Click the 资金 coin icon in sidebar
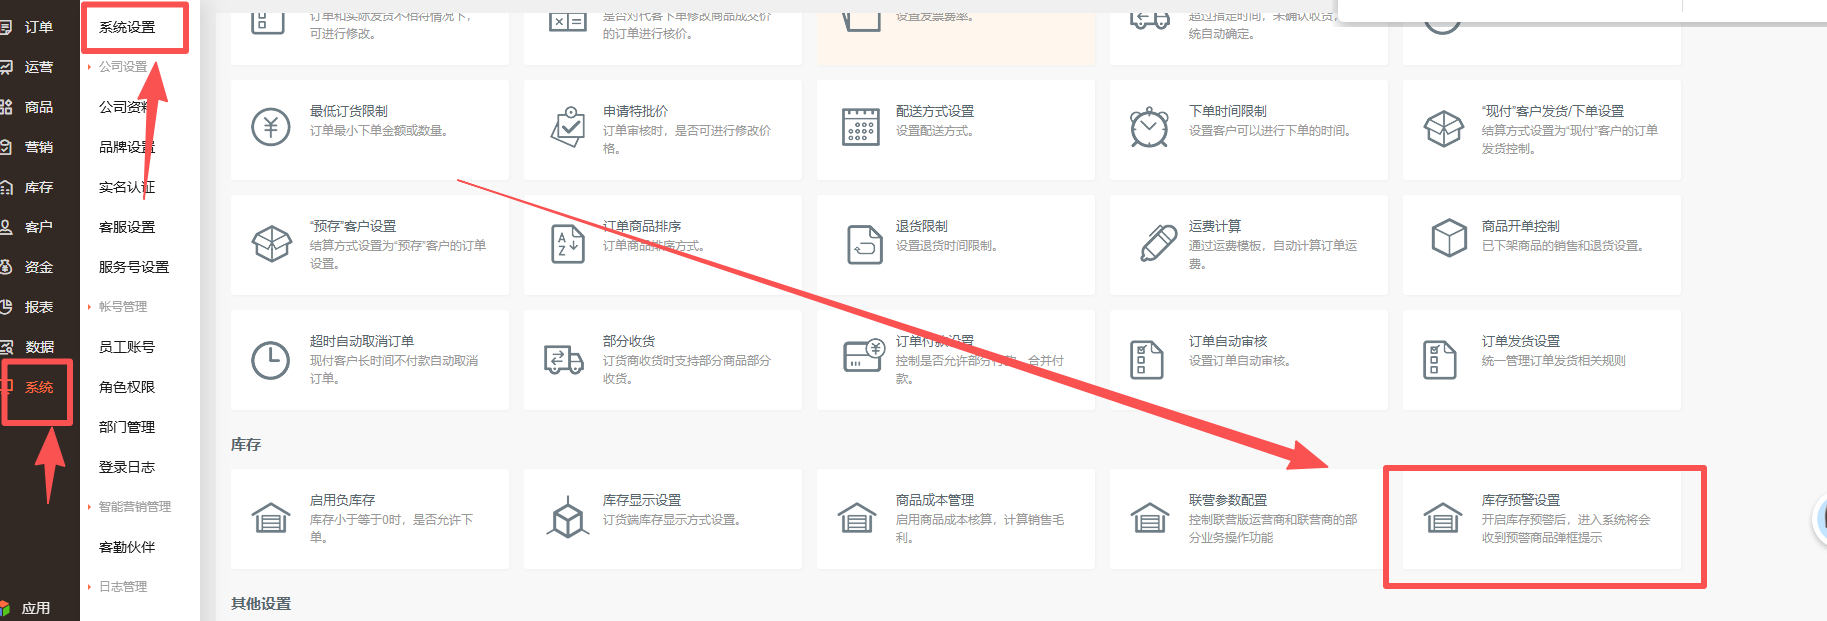 pos(6,267)
